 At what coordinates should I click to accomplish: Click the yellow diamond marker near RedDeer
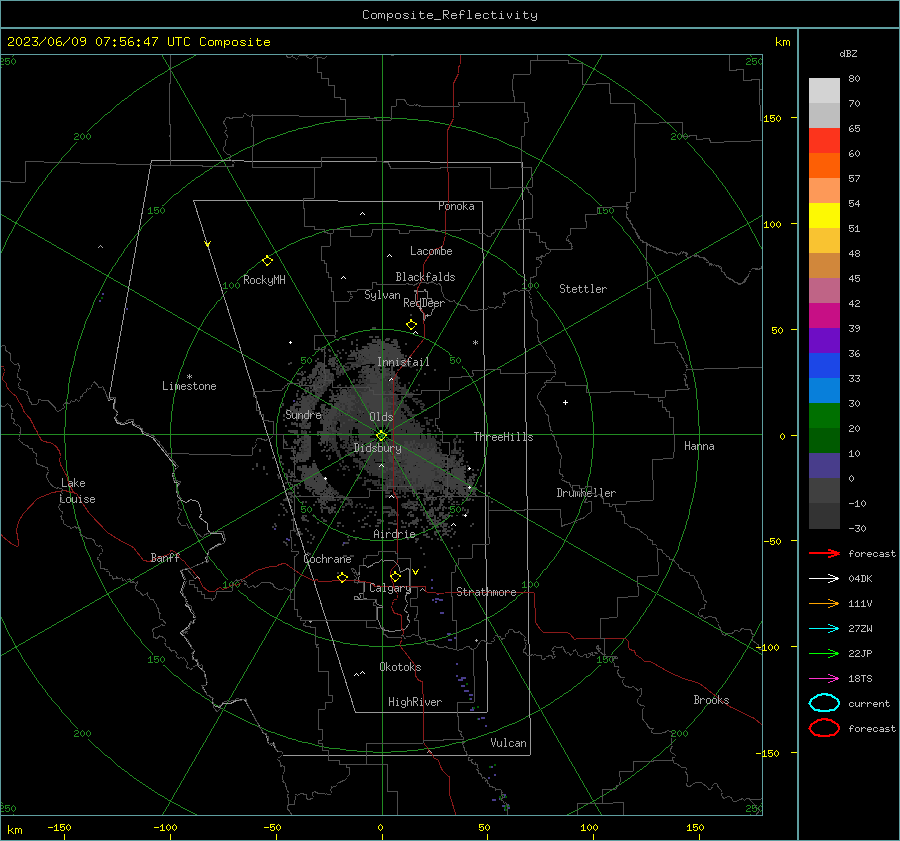411,325
